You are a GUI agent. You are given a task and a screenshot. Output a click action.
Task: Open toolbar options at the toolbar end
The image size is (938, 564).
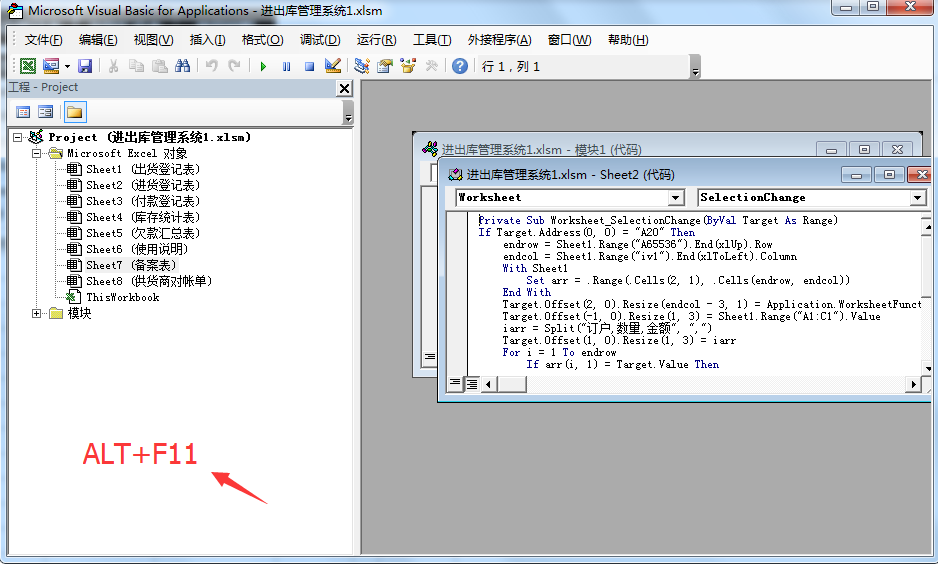coord(695,67)
